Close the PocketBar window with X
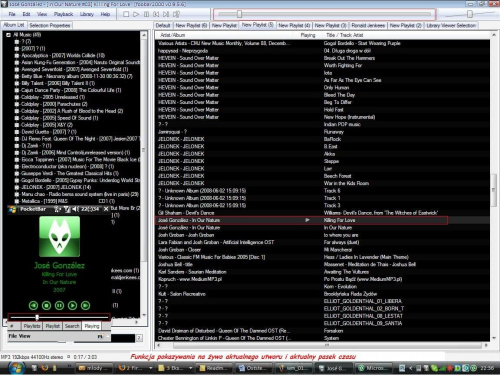This screenshot has width=500, height=375. [106, 209]
